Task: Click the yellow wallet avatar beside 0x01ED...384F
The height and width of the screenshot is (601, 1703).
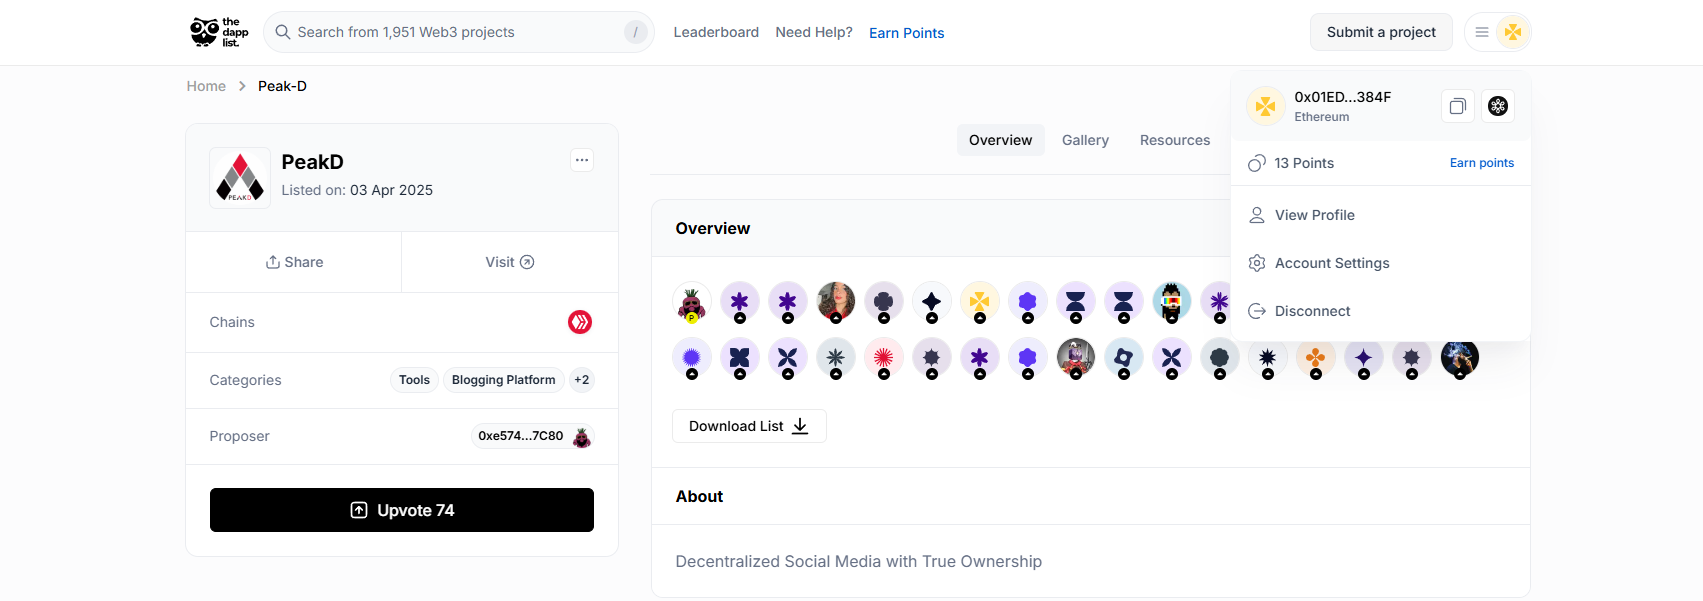Action: click(1266, 106)
